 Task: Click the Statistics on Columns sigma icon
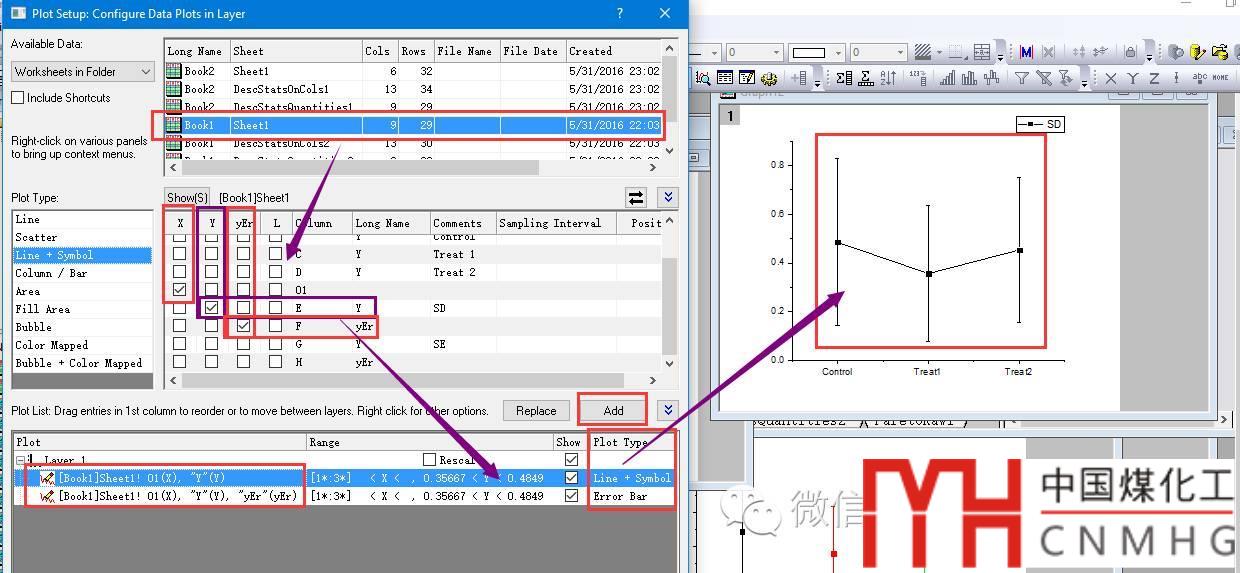pyautogui.click(x=844, y=78)
